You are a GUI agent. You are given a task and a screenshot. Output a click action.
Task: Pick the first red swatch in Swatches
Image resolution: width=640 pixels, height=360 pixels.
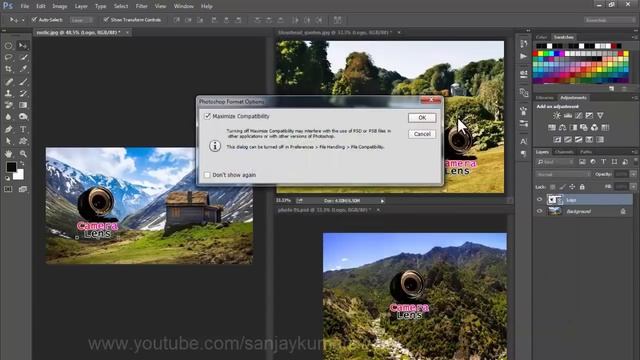[536, 53]
